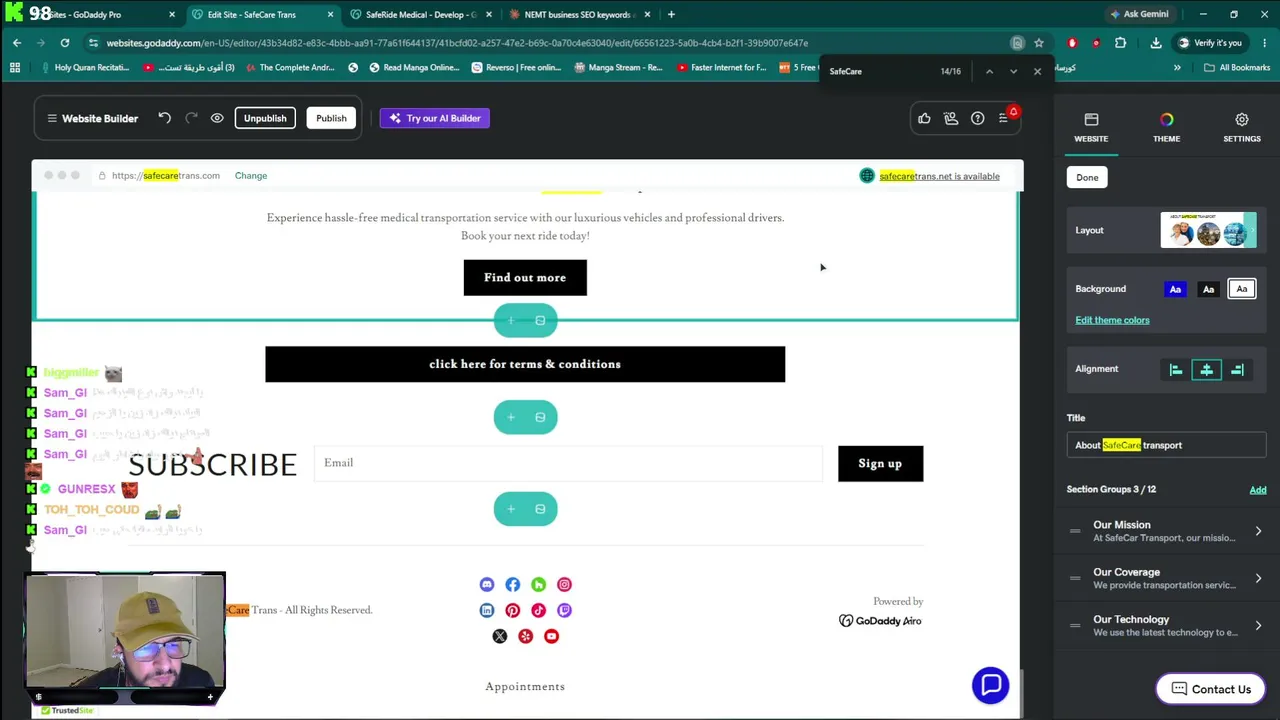This screenshot has width=1280, height=720.
Task: Edit the section Title field
Action: click(x=1166, y=445)
